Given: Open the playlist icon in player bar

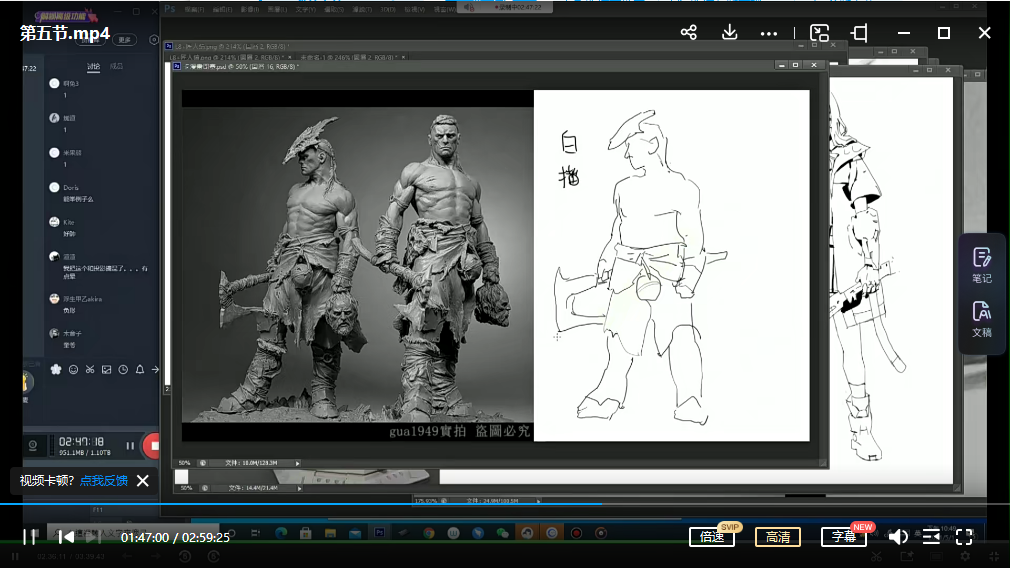Looking at the screenshot, I should click(x=931, y=536).
